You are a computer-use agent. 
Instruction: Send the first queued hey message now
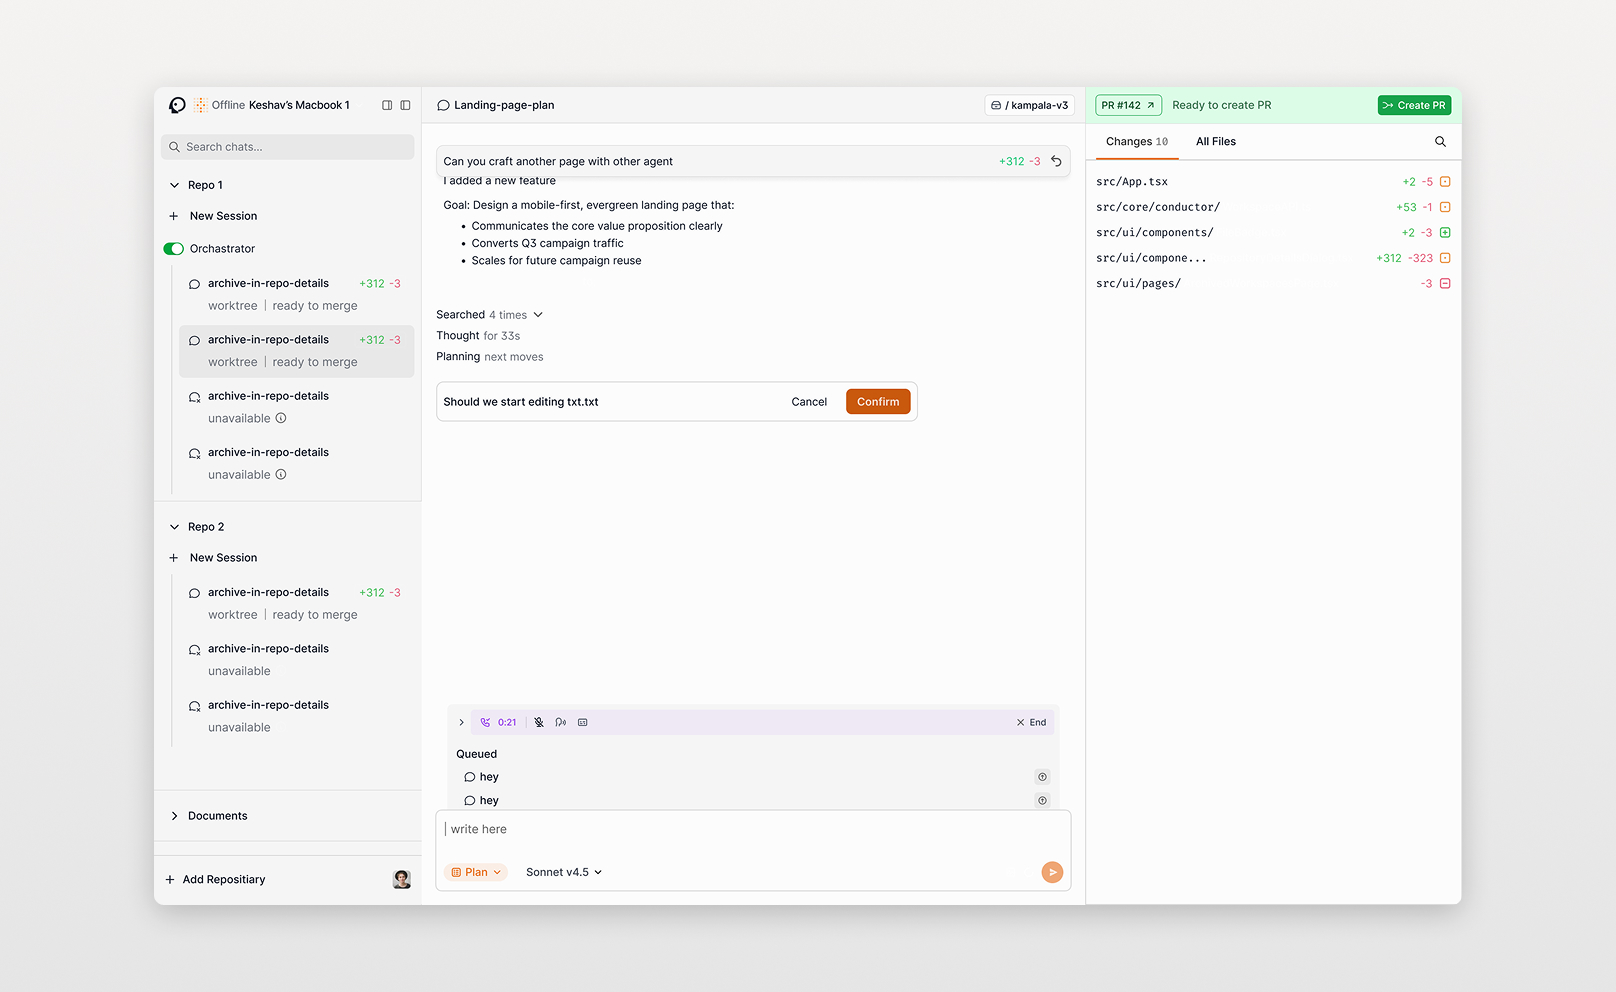1042,777
